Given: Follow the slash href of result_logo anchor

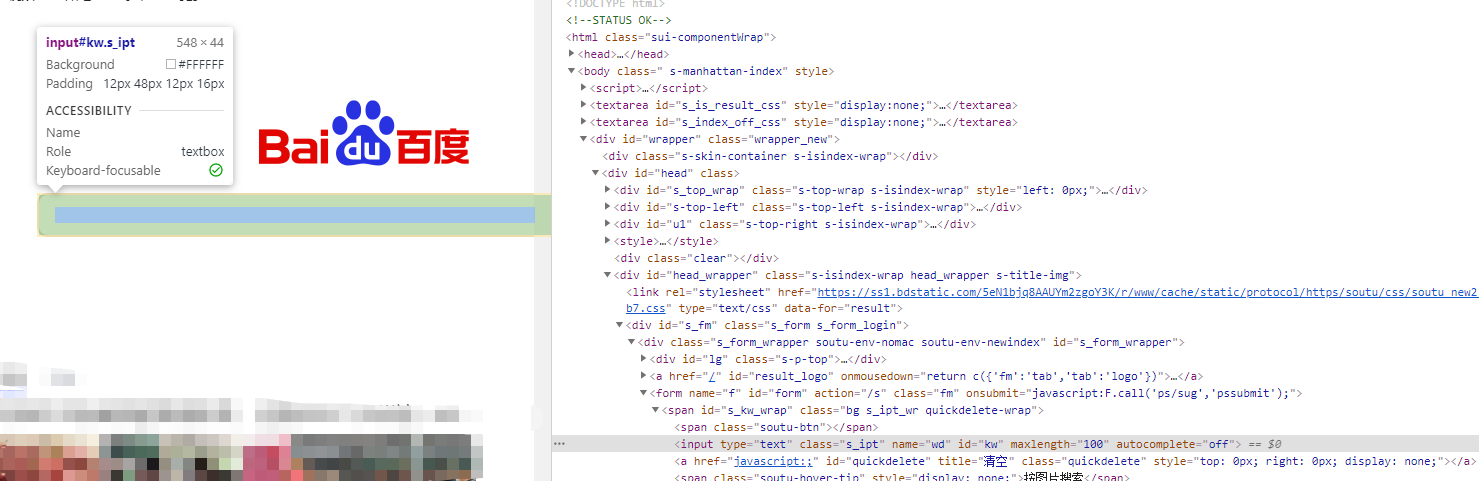Looking at the screenshot, I should (x=710, y=376).
